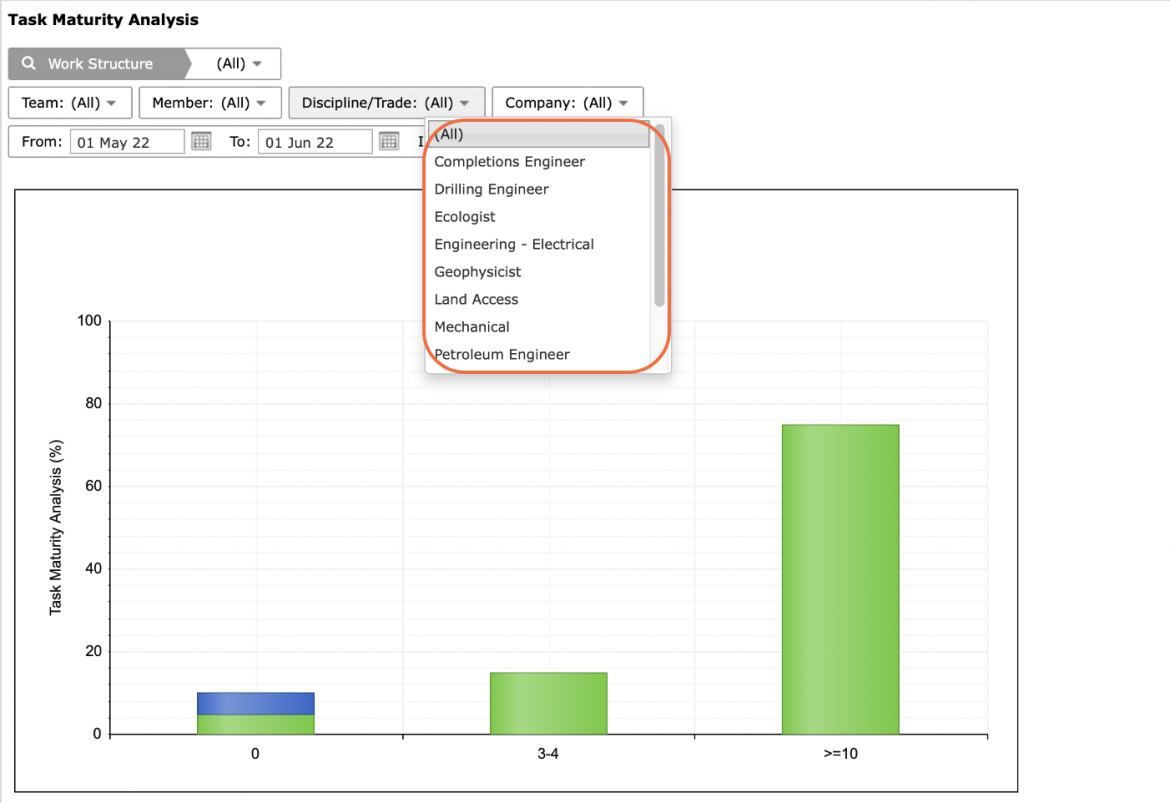Open the Team filter dropdown
Image resolution: width=1170 pixels, height=803 pixels.
point(70,103)
